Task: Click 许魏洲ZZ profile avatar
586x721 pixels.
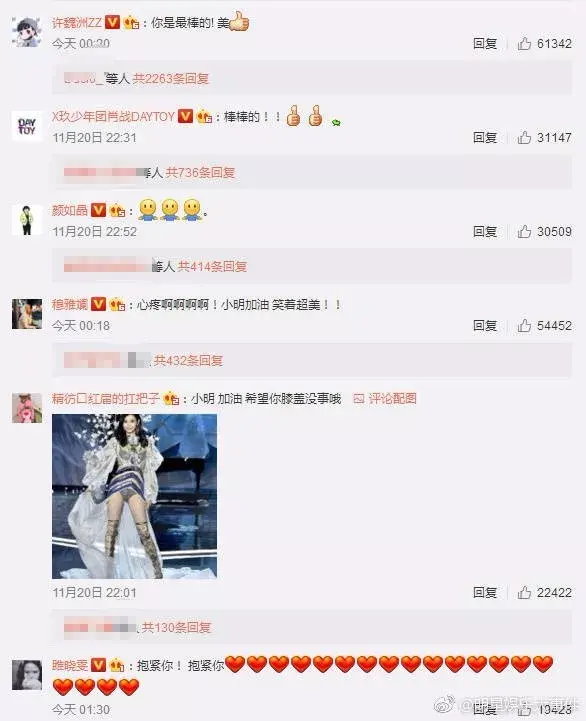Action: 27,32
